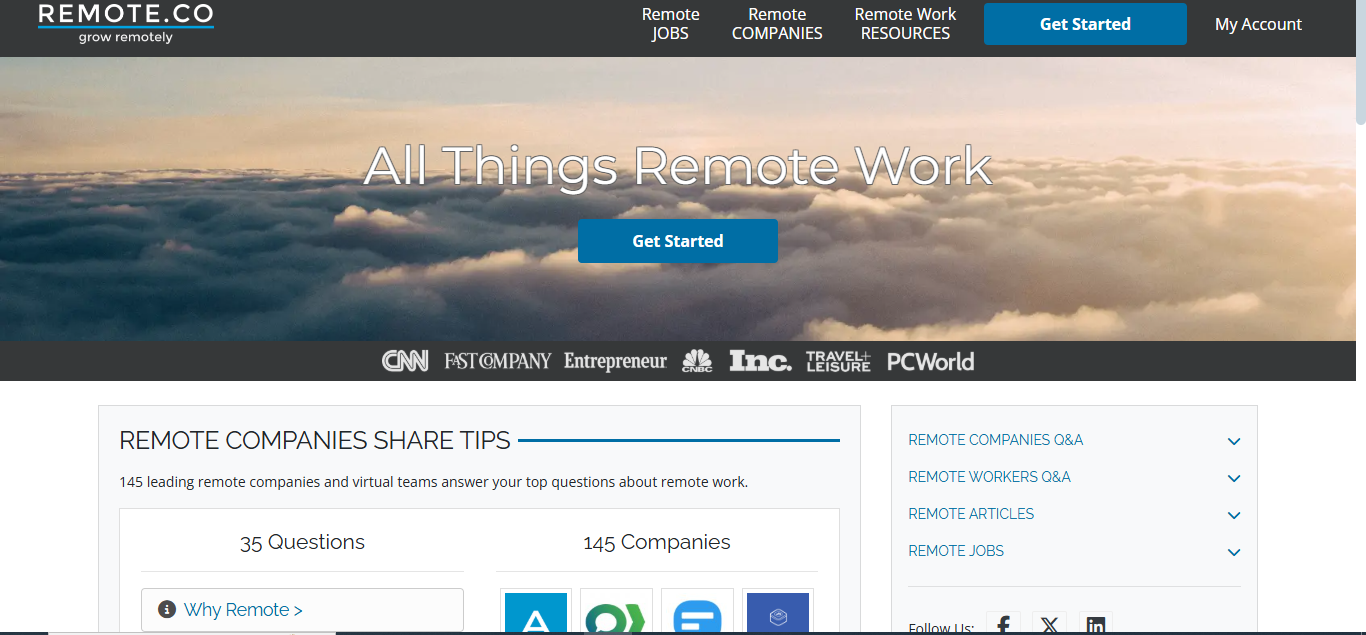The height and width of the screenshot is (635, 1366).
Task: Click the CNN logo
Action: (x=405, y=361)
